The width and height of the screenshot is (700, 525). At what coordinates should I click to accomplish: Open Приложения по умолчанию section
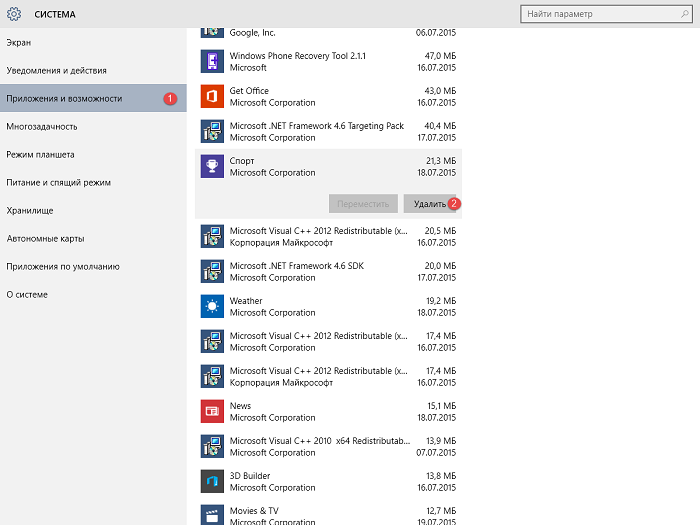tap(93, 267)
